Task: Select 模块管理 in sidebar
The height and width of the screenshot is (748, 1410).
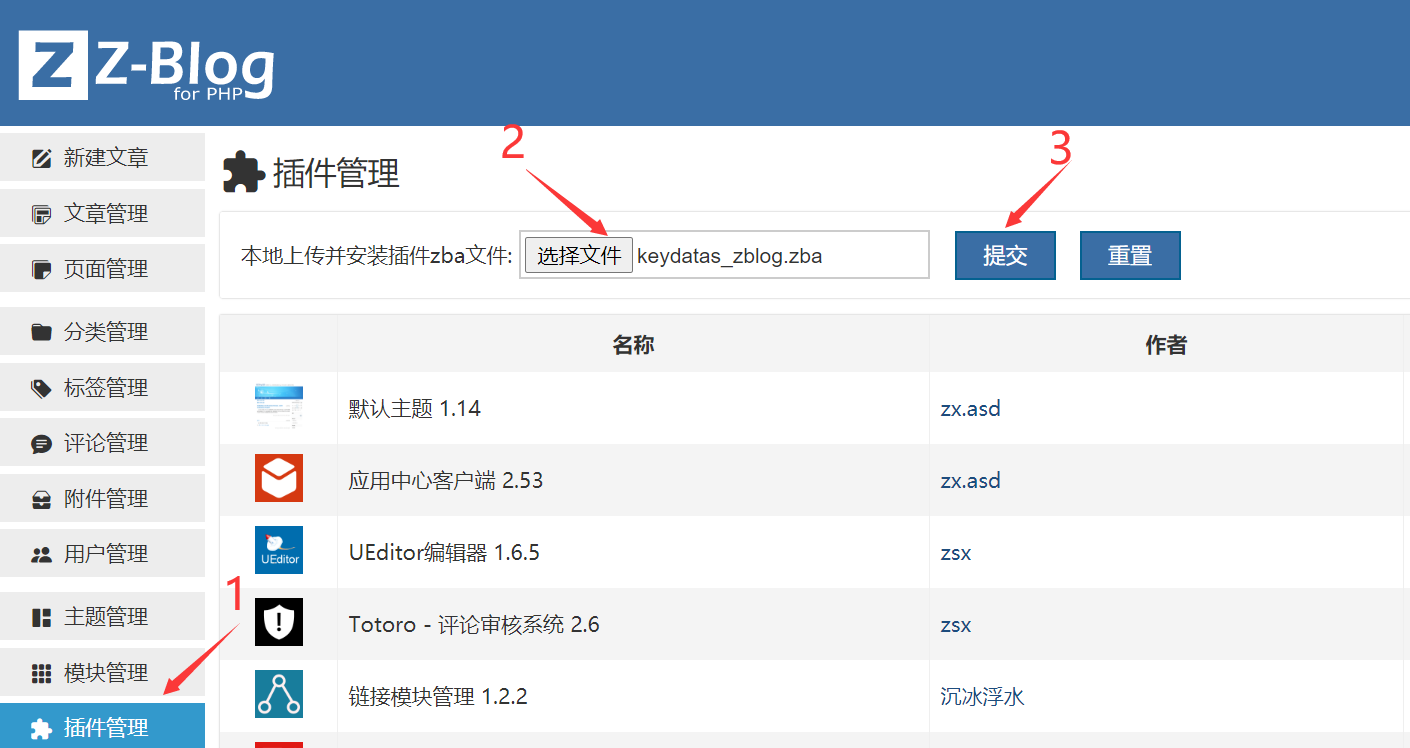Action: 102,672
